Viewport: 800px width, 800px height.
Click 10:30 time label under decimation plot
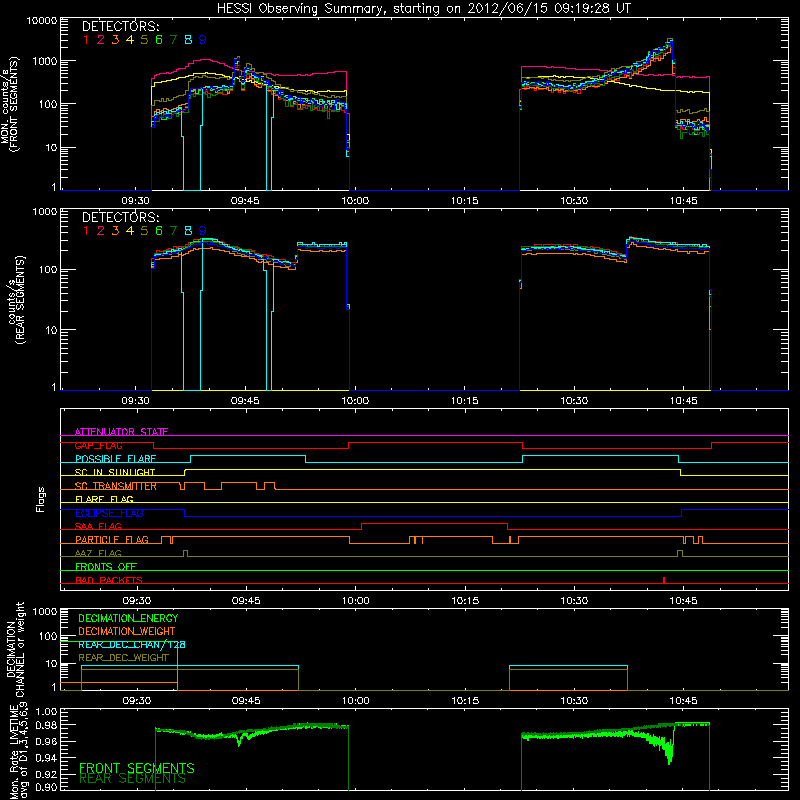coord(574,701)
